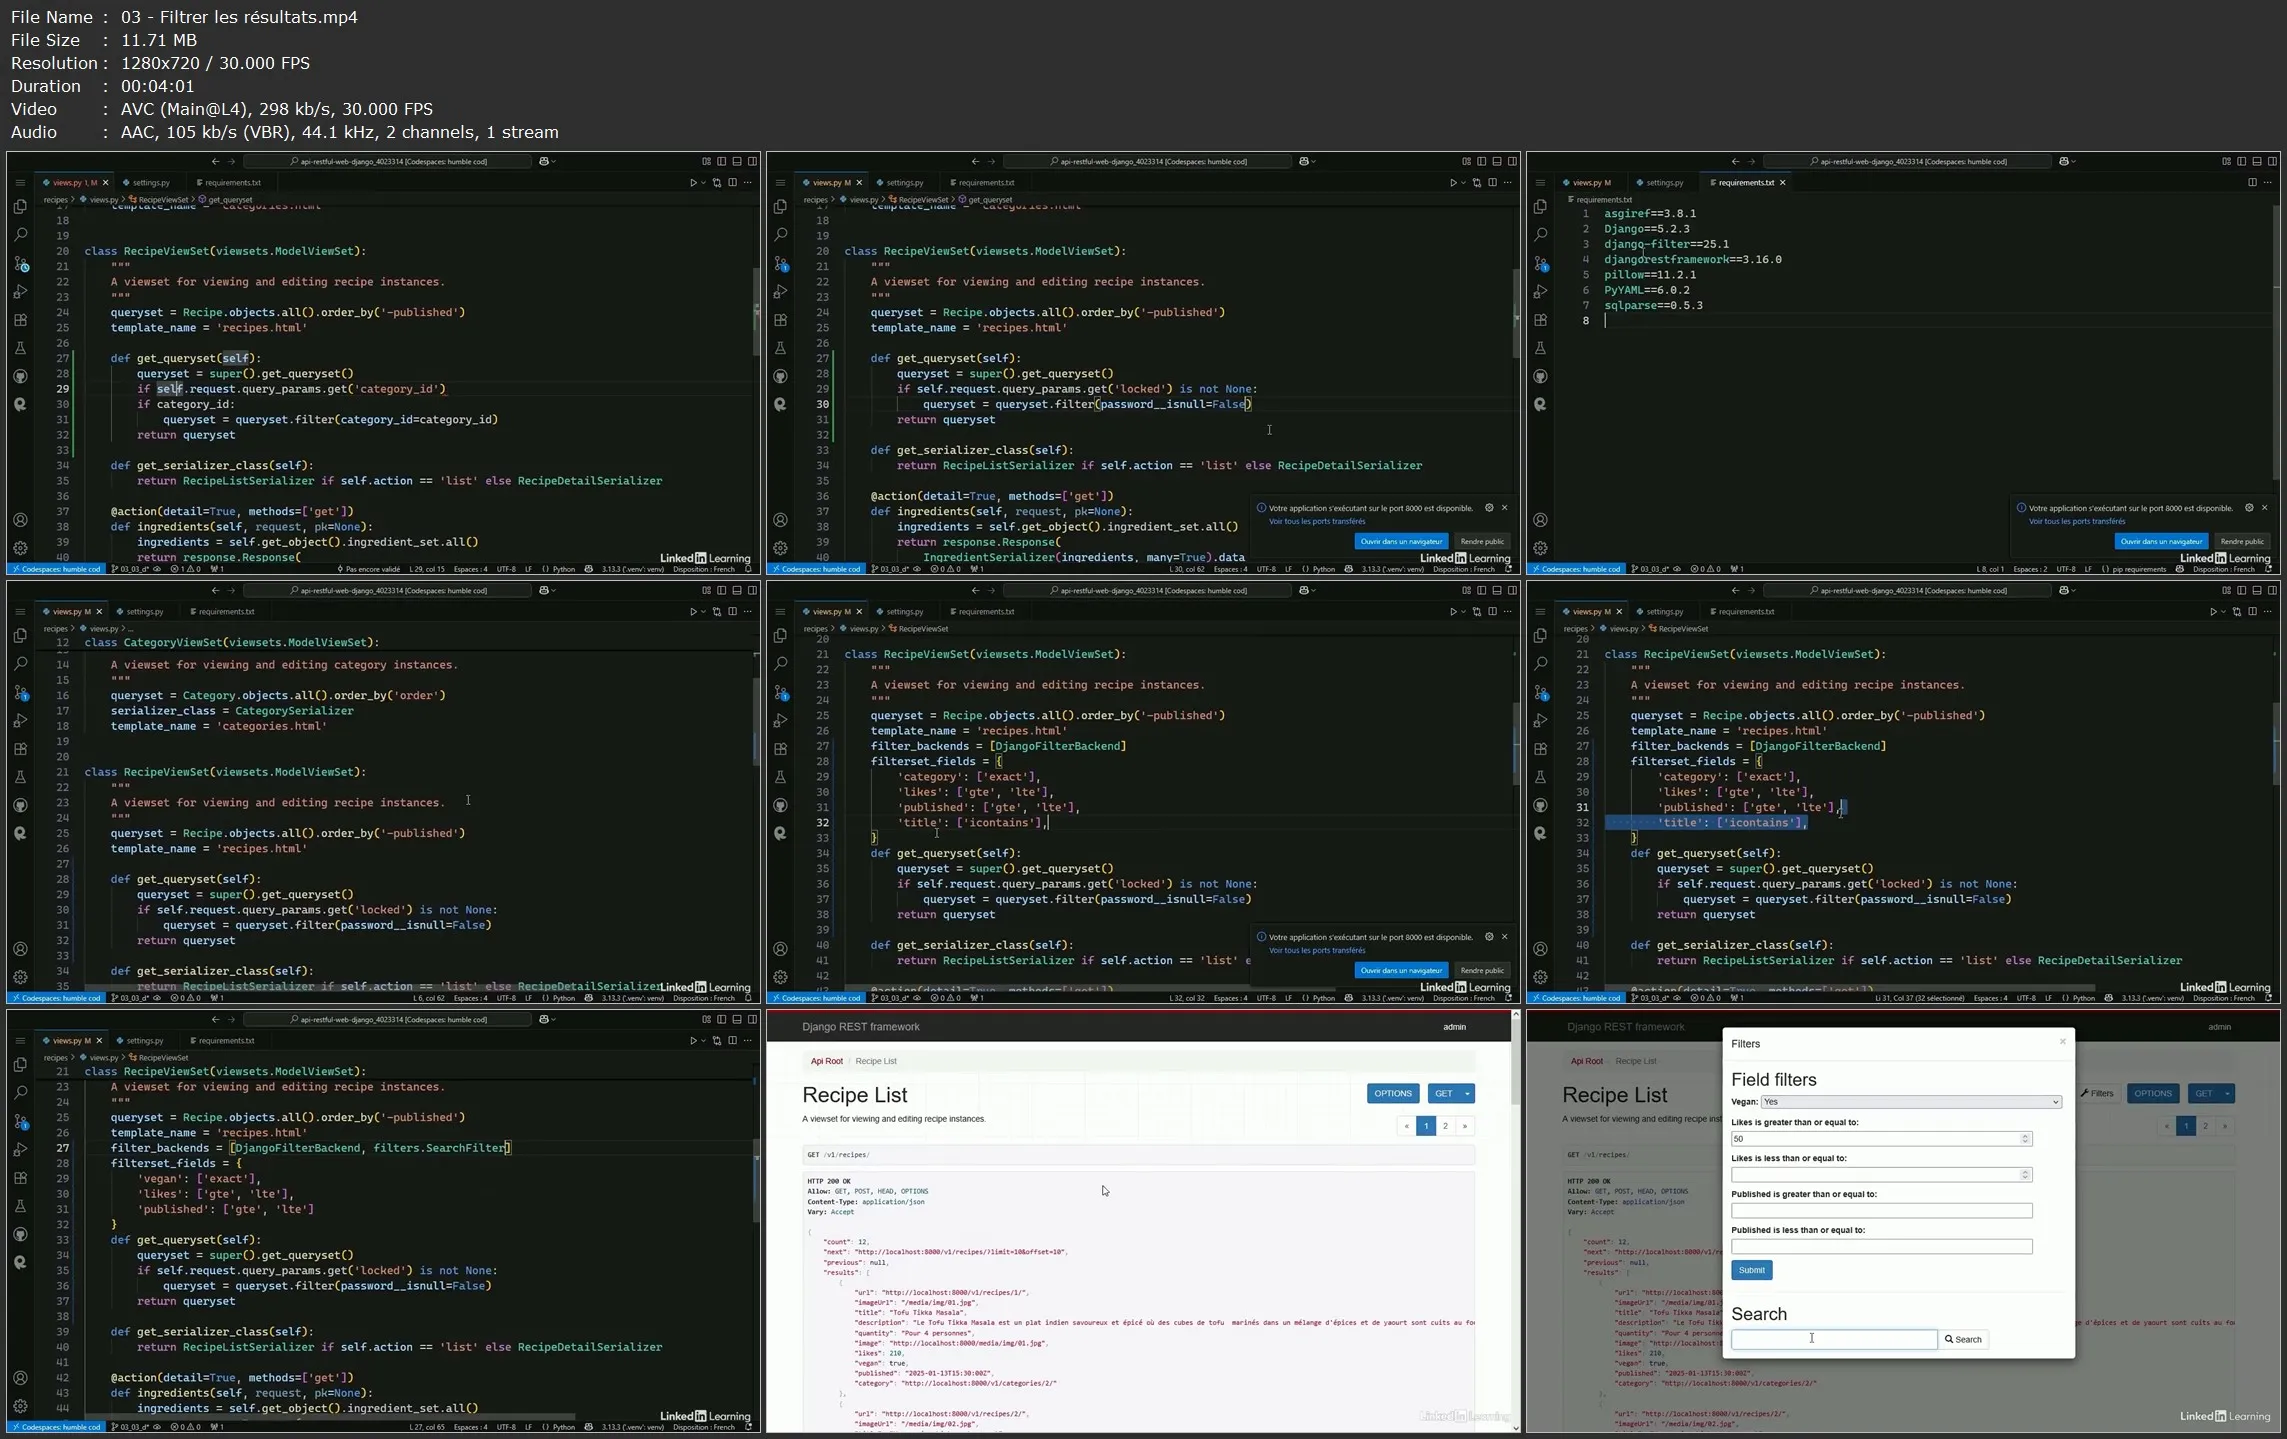The image size is (2287, 1439).
Task: Click Accounts icon in the category_id code frame
Action: coord(20,520)
